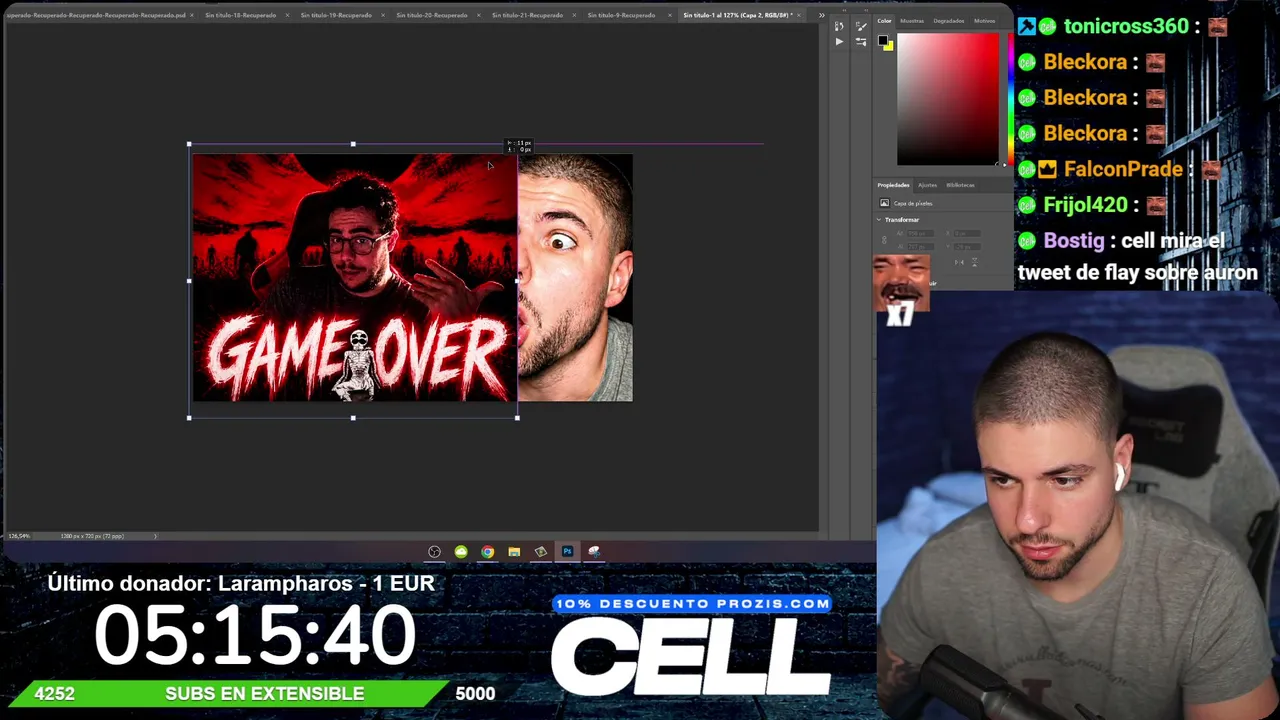Click the X position input field
Image resolution: width=1280 pixels, height=720 pixels.
pos(968,234)
